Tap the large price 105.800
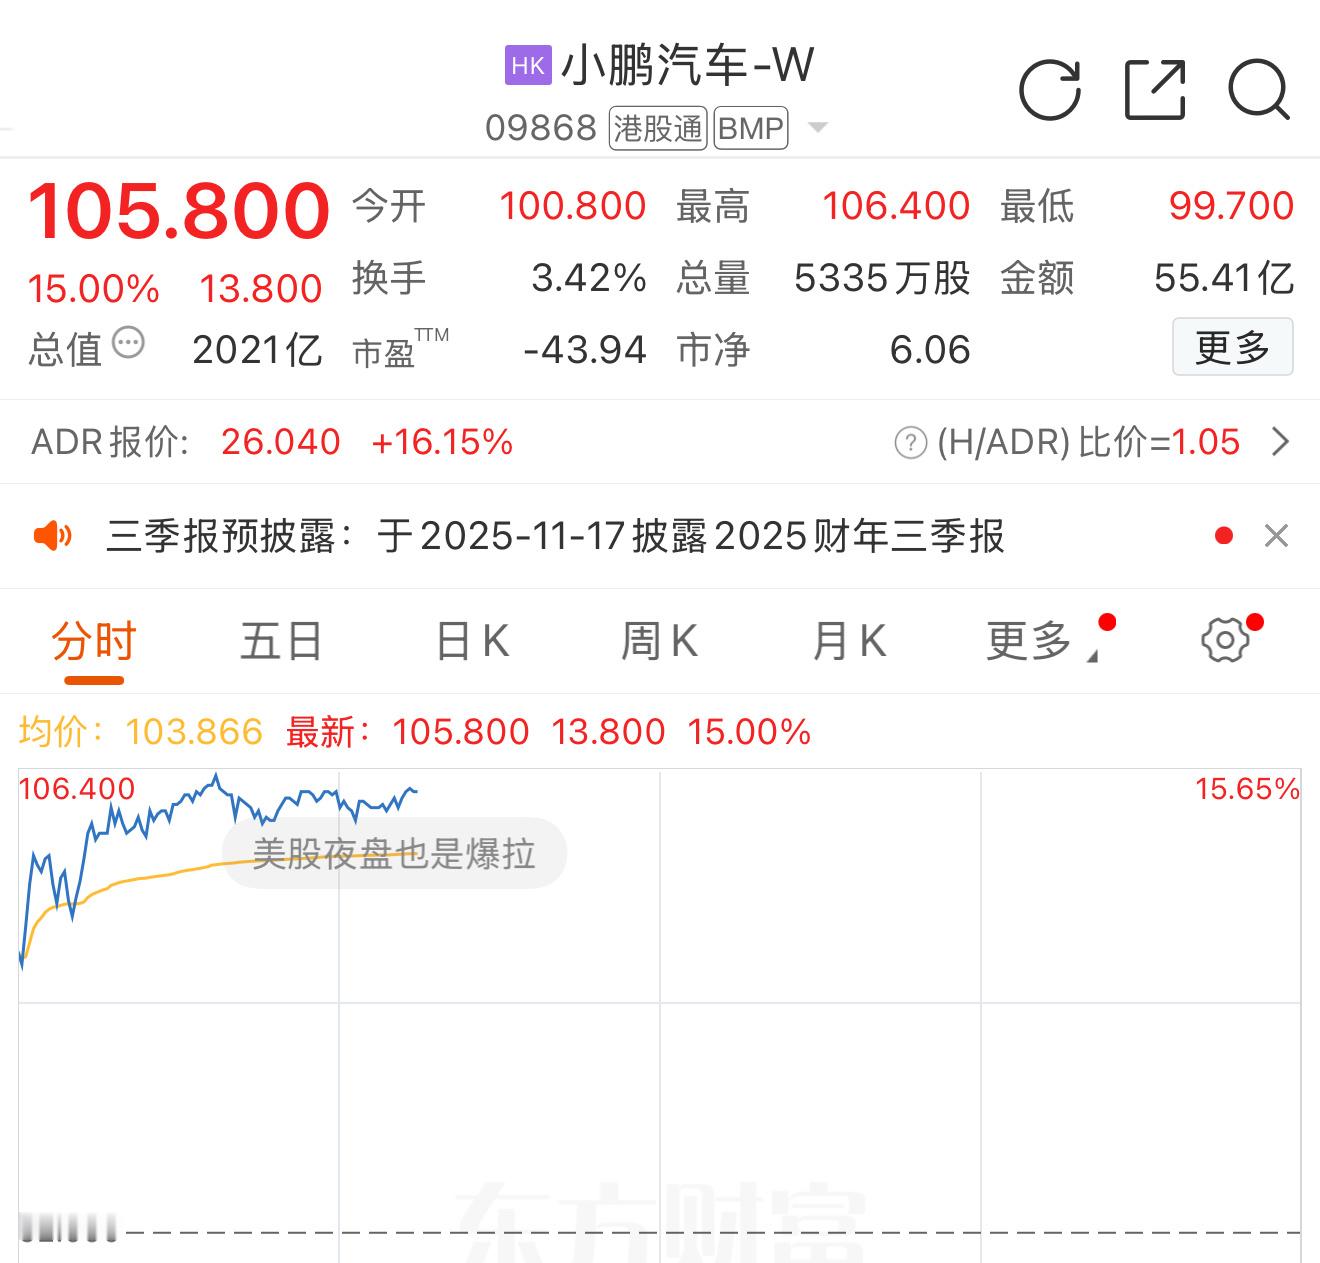 (x=178, y=210)
